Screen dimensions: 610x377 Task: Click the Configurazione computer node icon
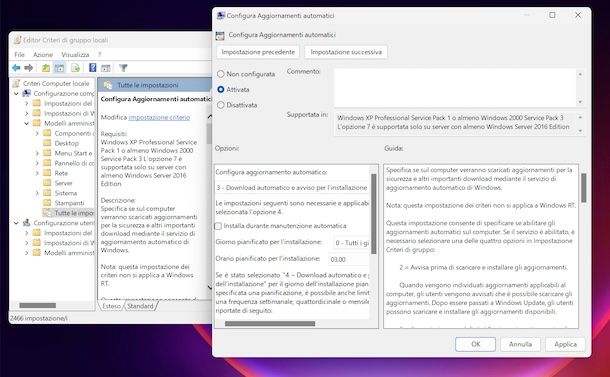click(x=26, y=93)
